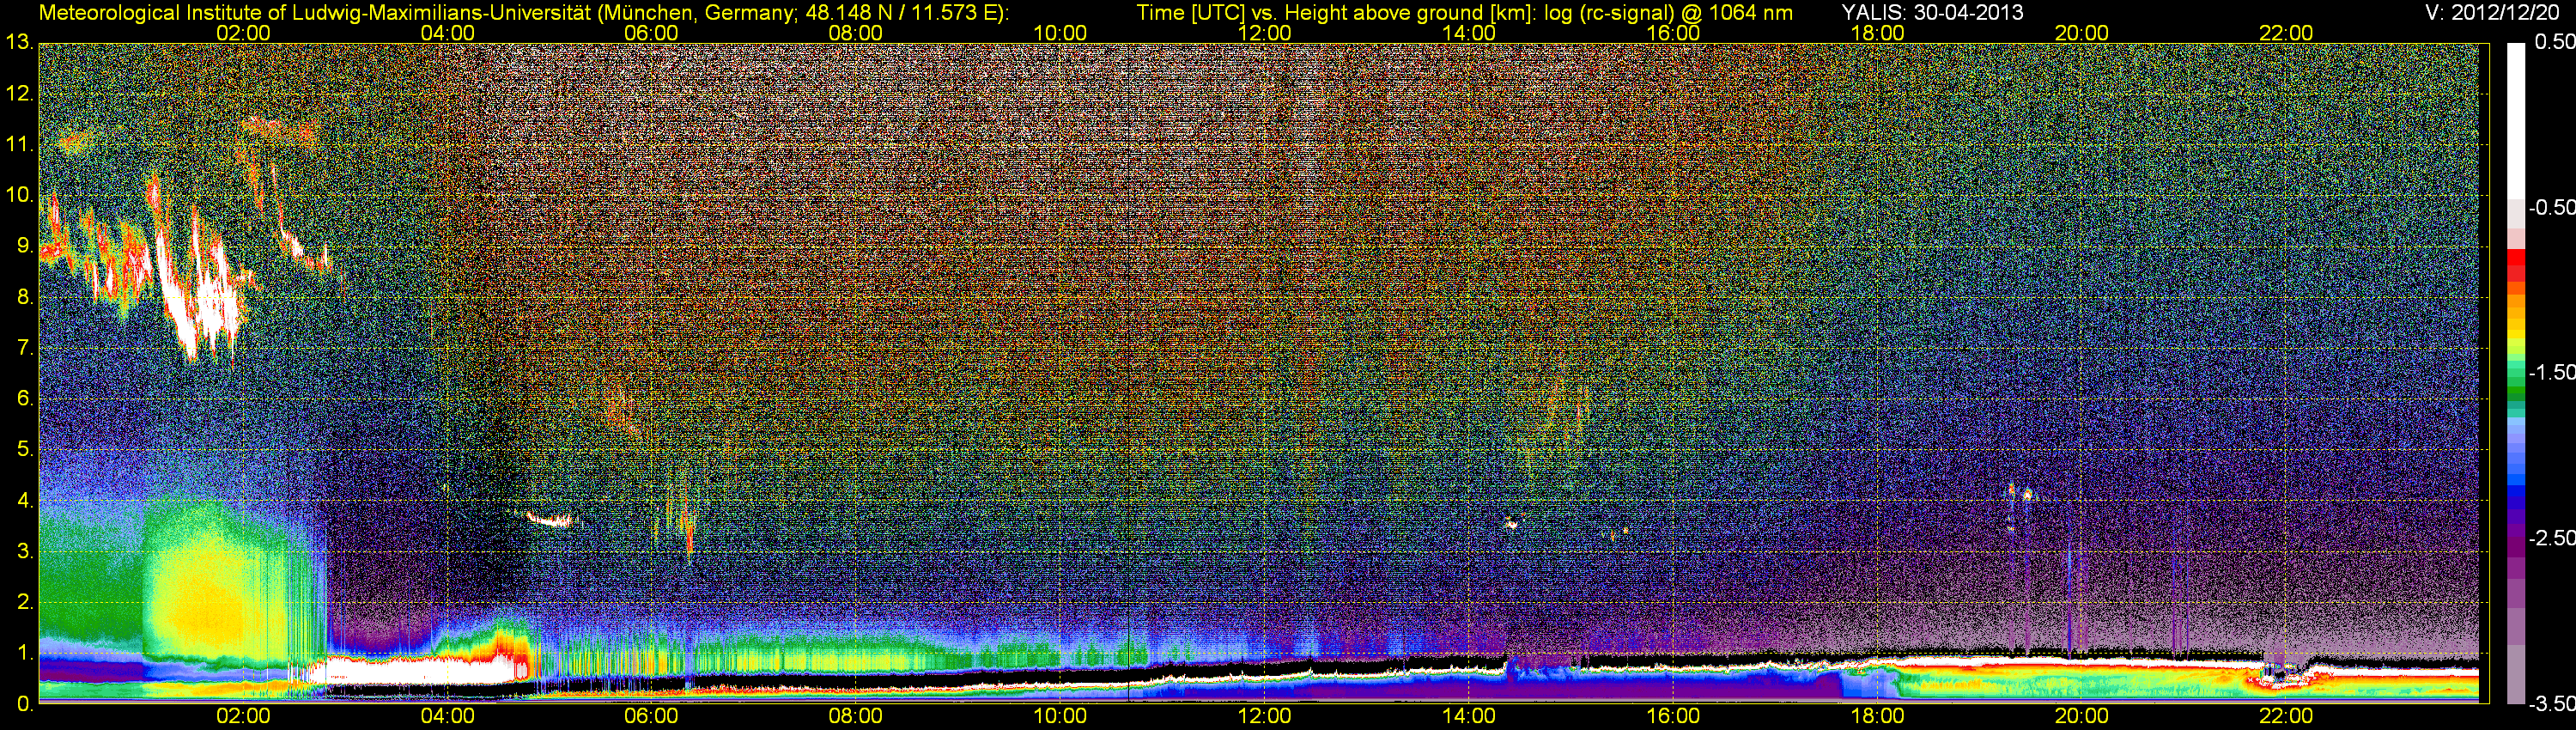Click the 8 km height axis label
This screenshot has height=730, width=2576.
coord(25,297)
